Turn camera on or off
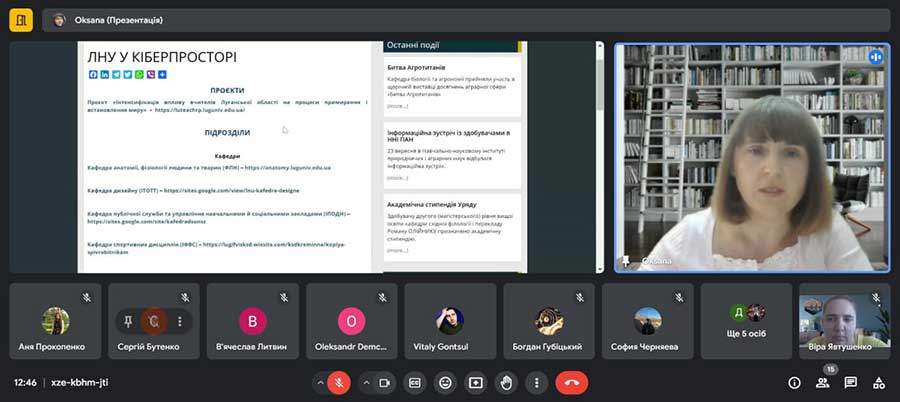 pos(386,382)
